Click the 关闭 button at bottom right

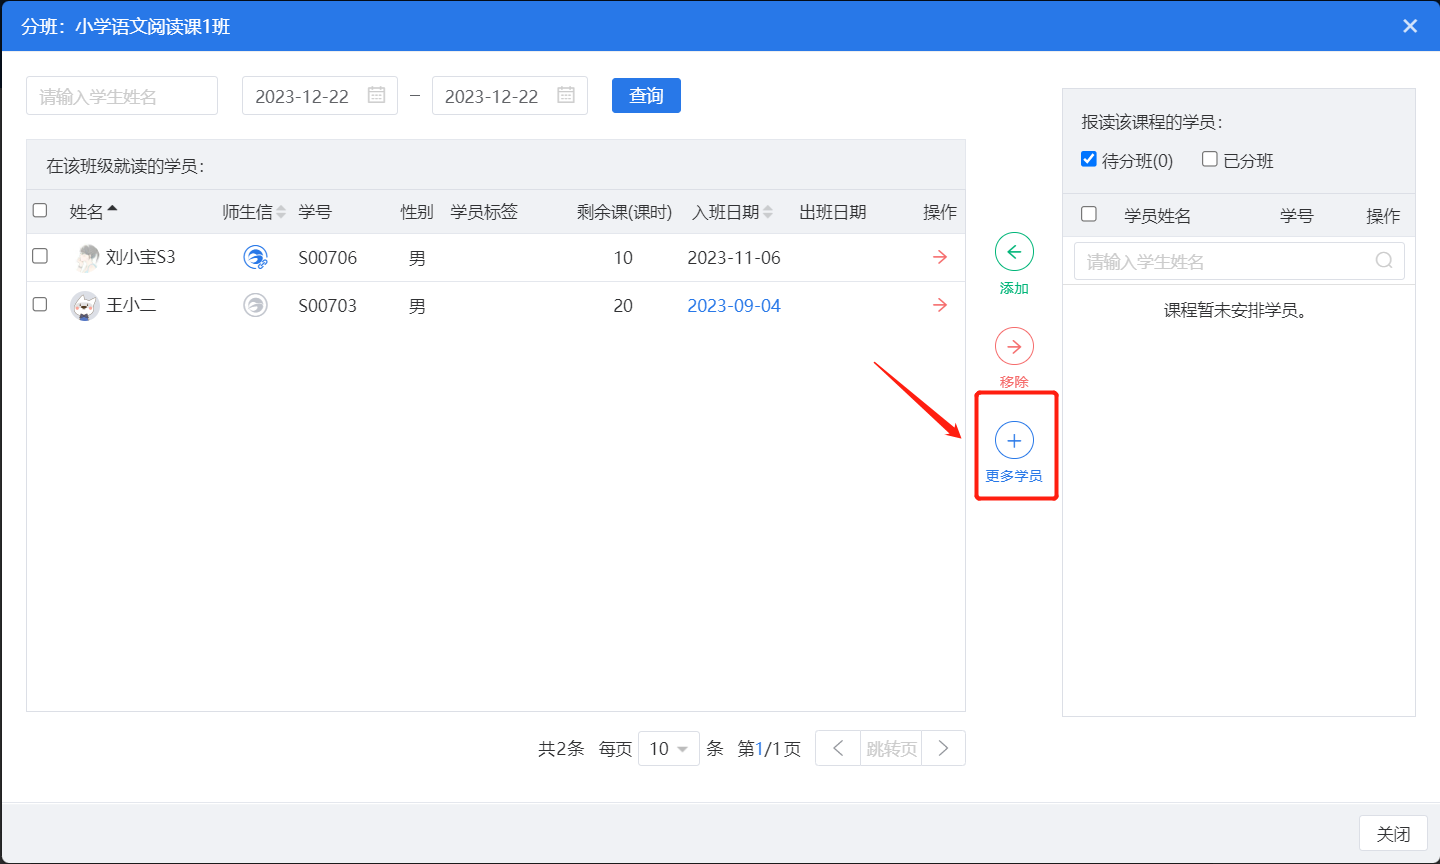[x=1394, y=833]
